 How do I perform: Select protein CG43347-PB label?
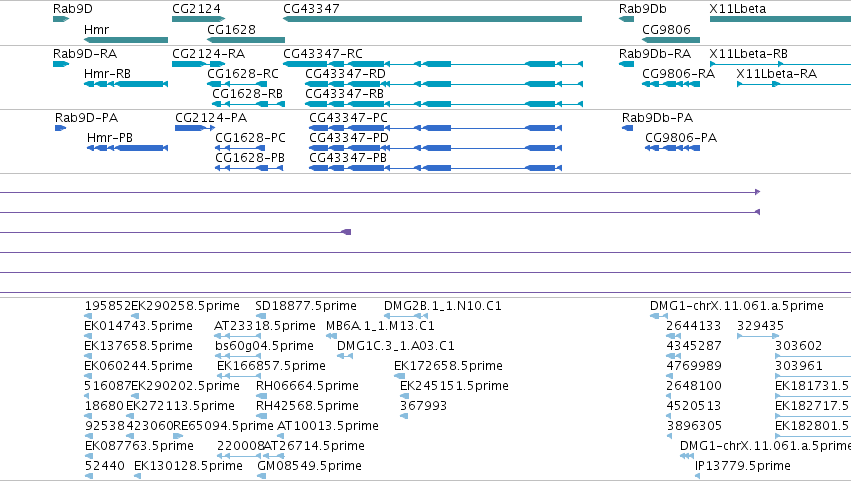point(348,158)
